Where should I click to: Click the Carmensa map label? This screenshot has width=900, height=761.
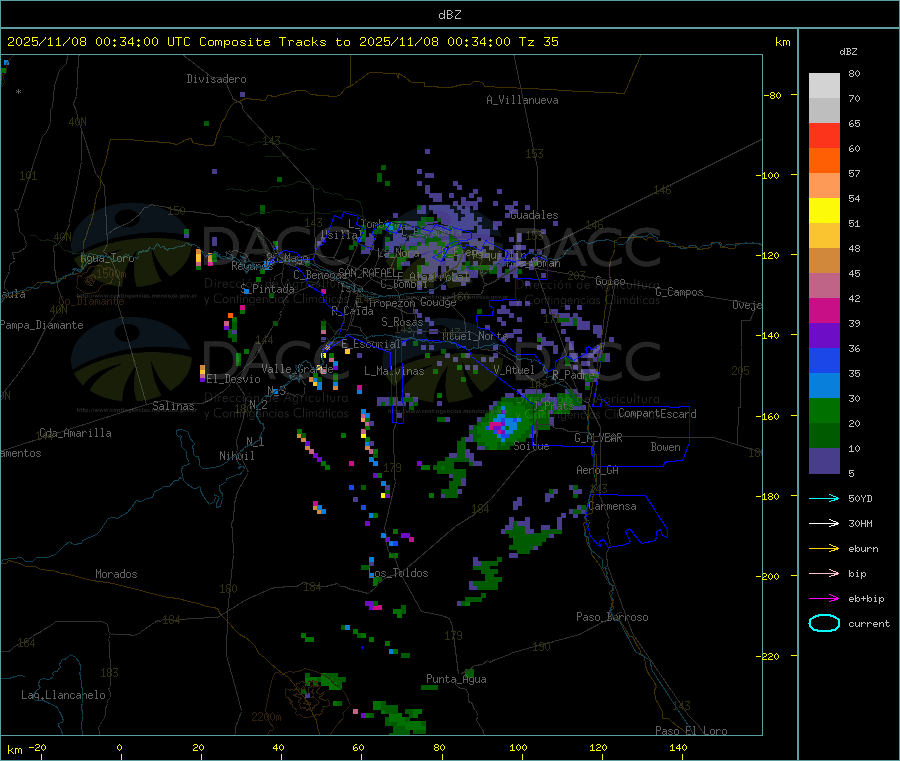click(612, 507)
